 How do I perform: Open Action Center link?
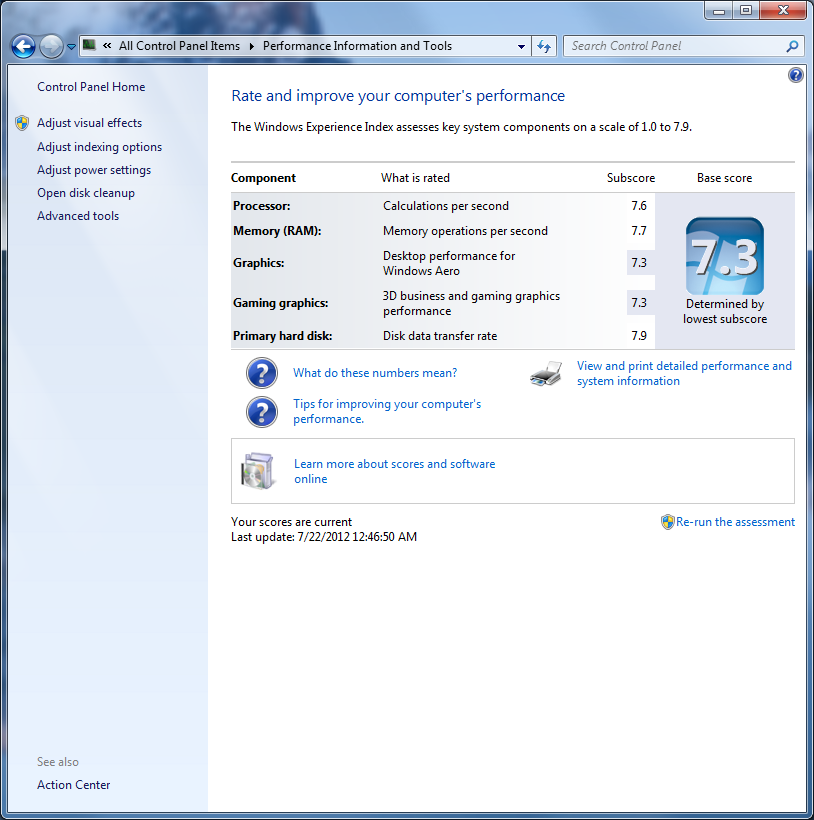(x=74, y=785)
